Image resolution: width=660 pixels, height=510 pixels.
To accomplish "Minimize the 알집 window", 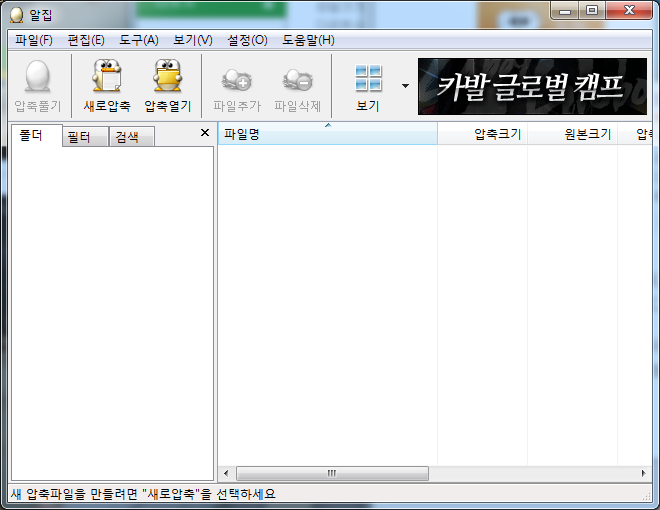I will coord(565,11).
